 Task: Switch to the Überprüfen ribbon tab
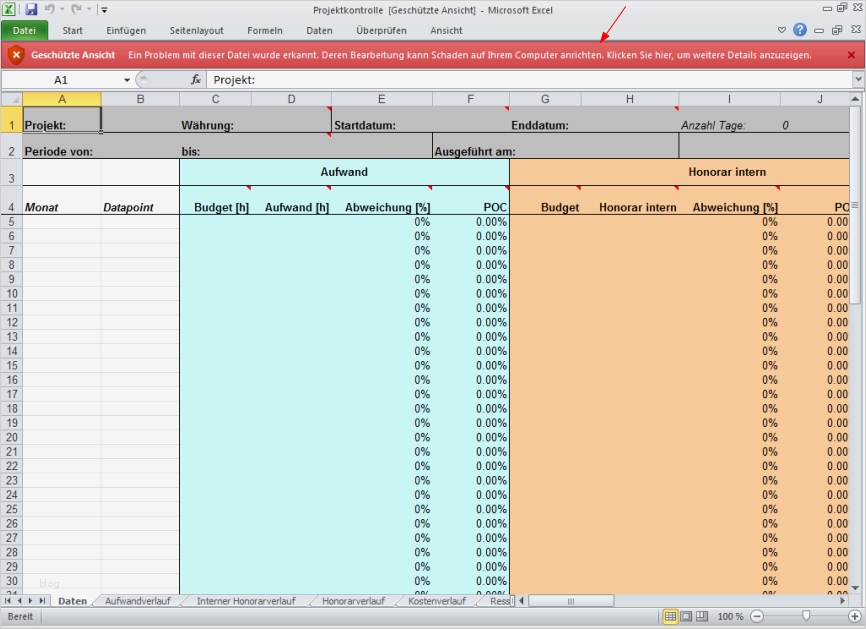381,30
